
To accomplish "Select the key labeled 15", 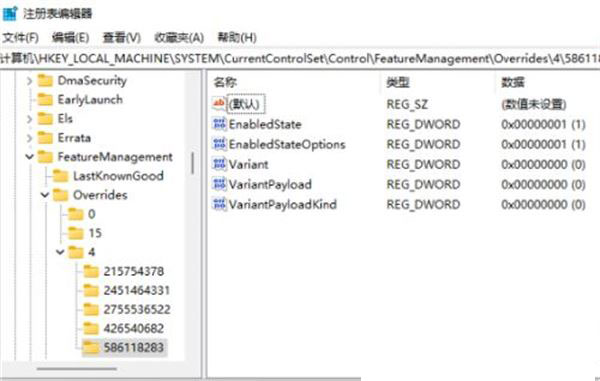I will pos(95,233).
